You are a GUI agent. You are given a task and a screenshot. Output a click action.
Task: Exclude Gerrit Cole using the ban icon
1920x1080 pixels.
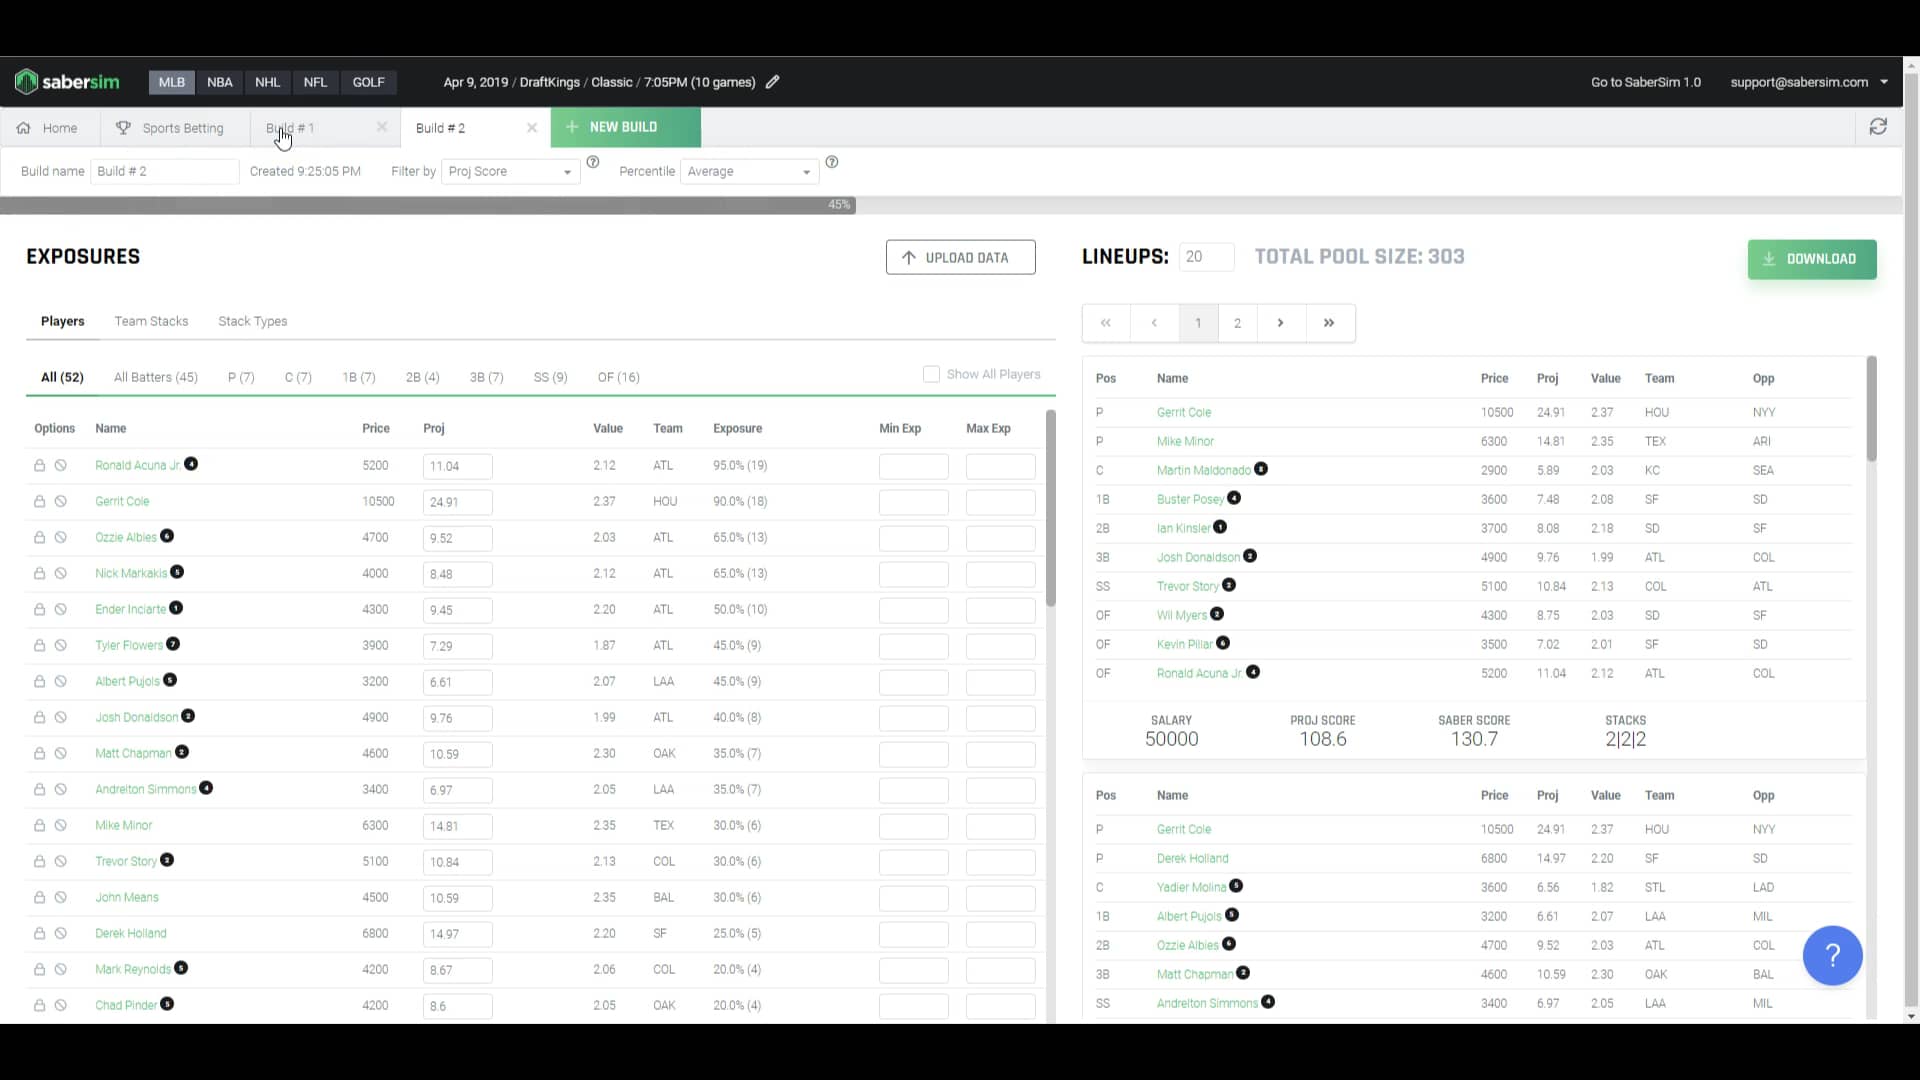pos(61,501)
